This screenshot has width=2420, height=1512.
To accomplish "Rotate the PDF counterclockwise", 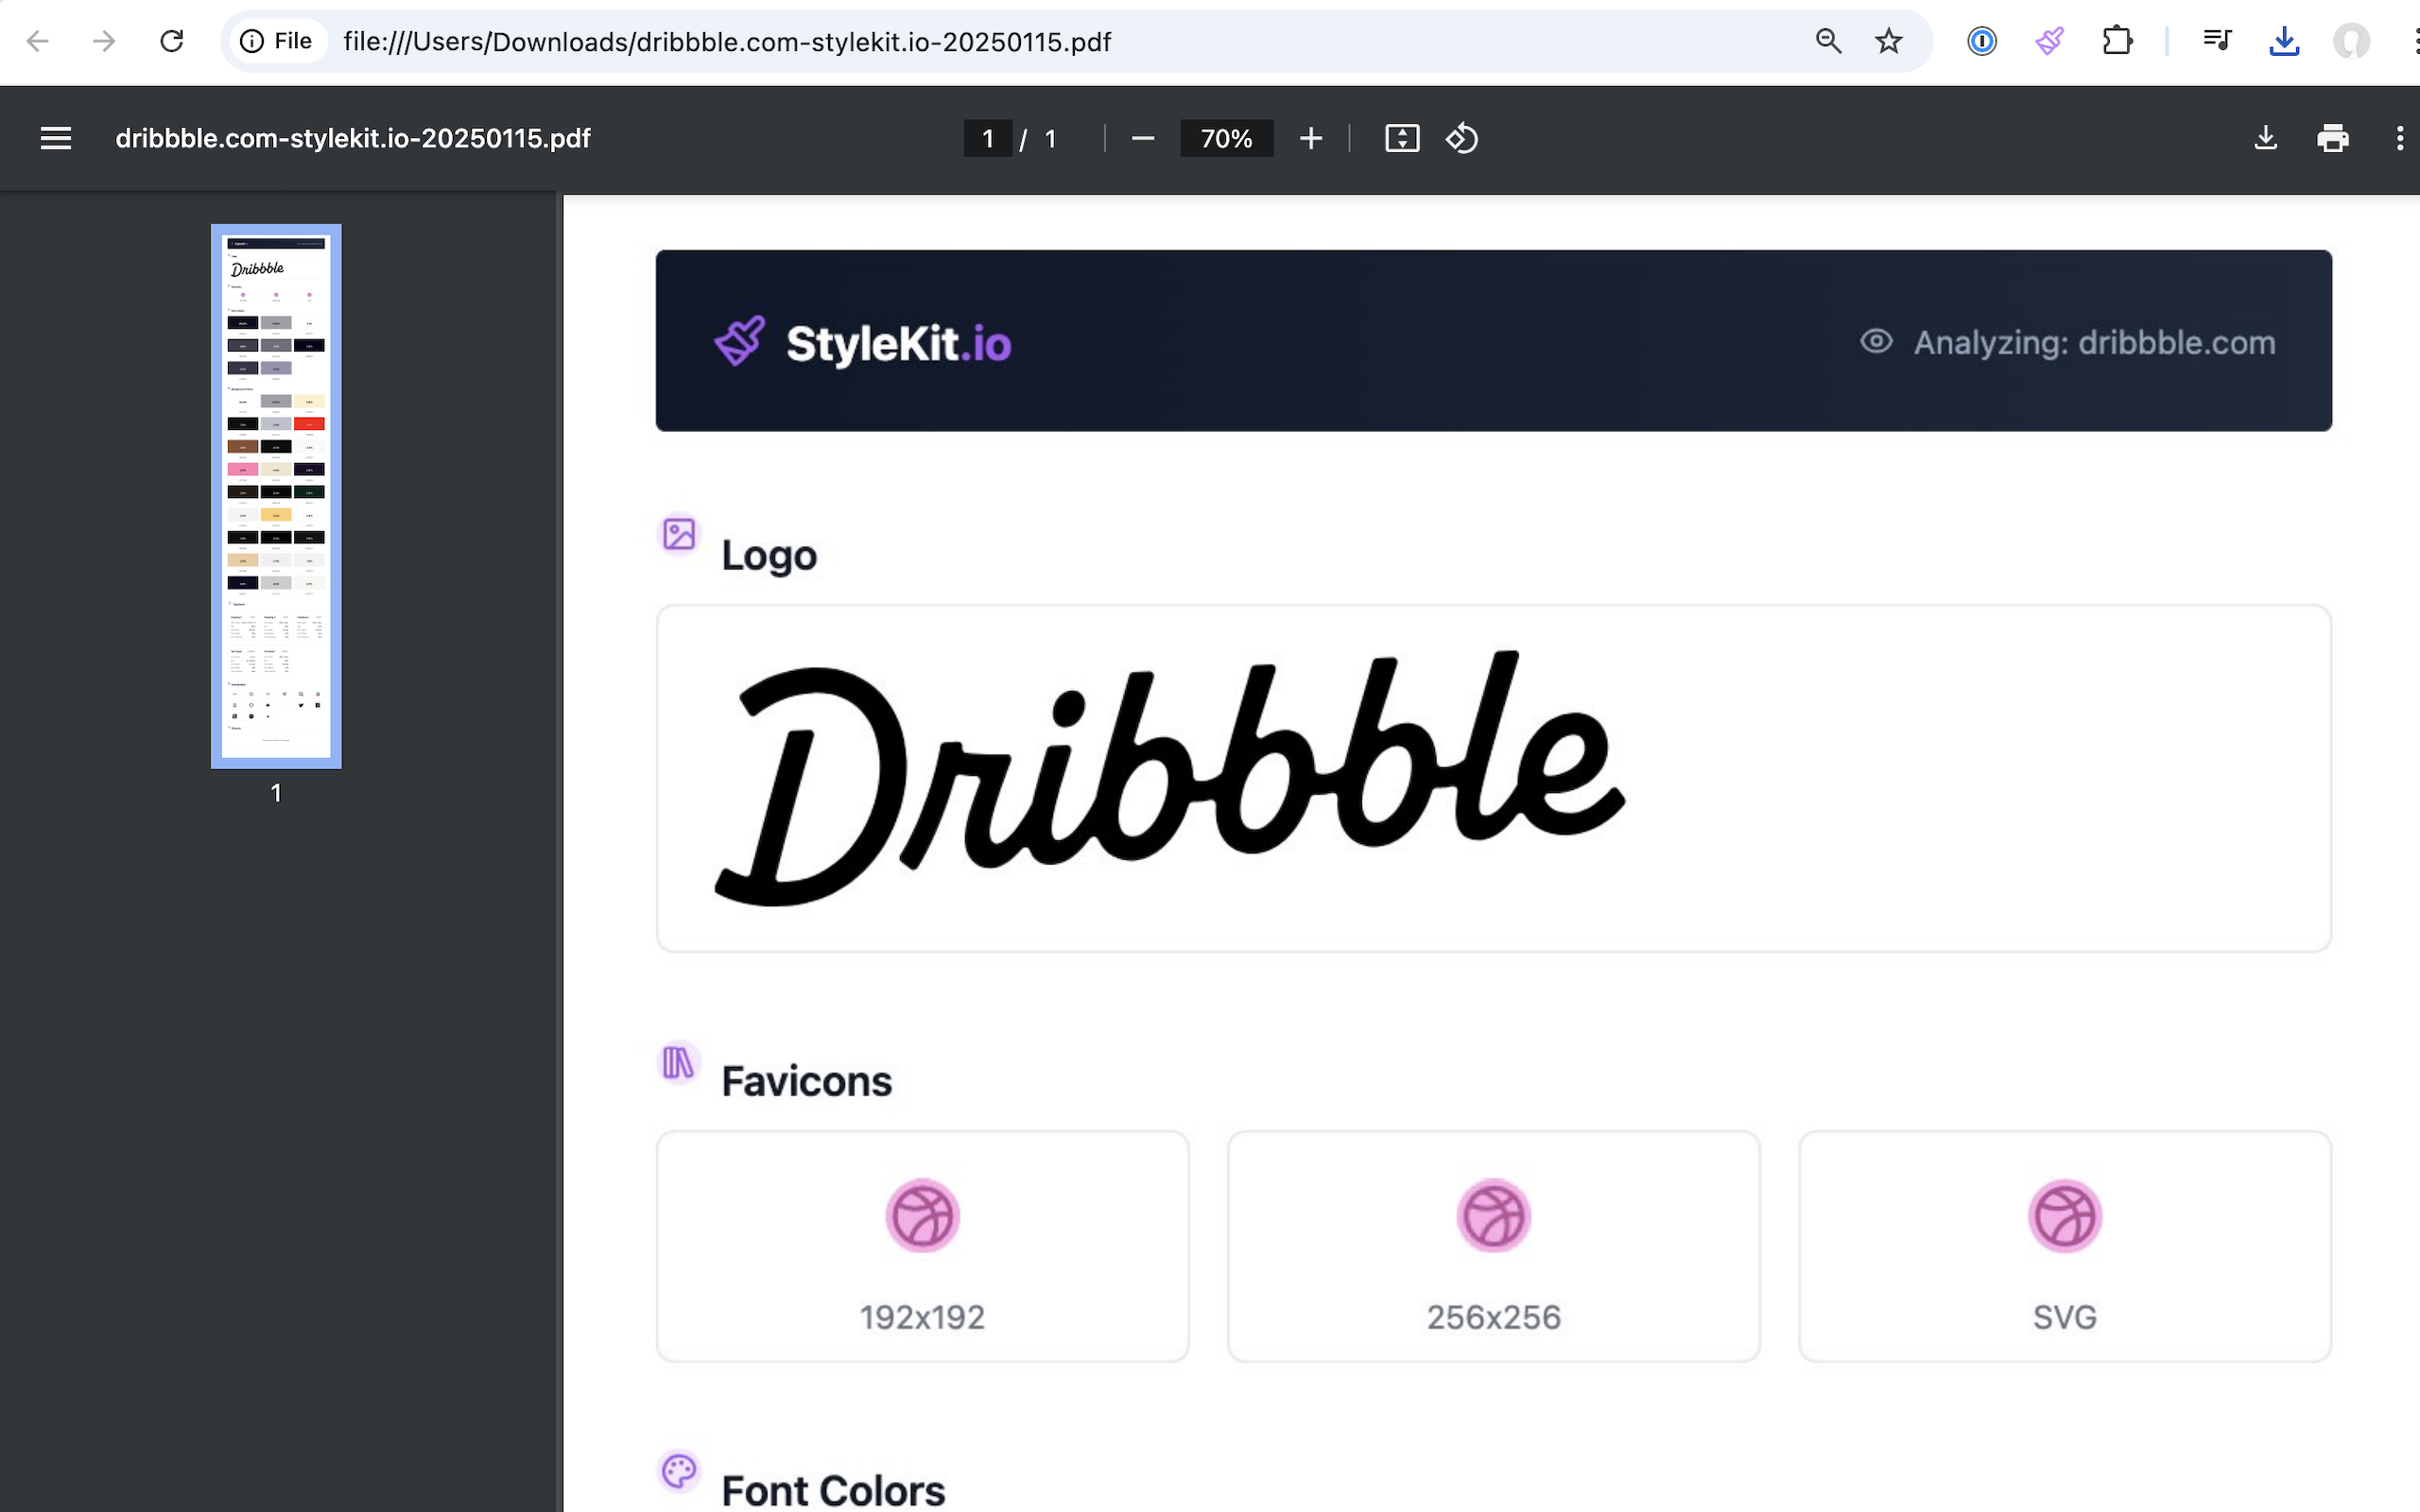I will click(x=1462, y=138).
